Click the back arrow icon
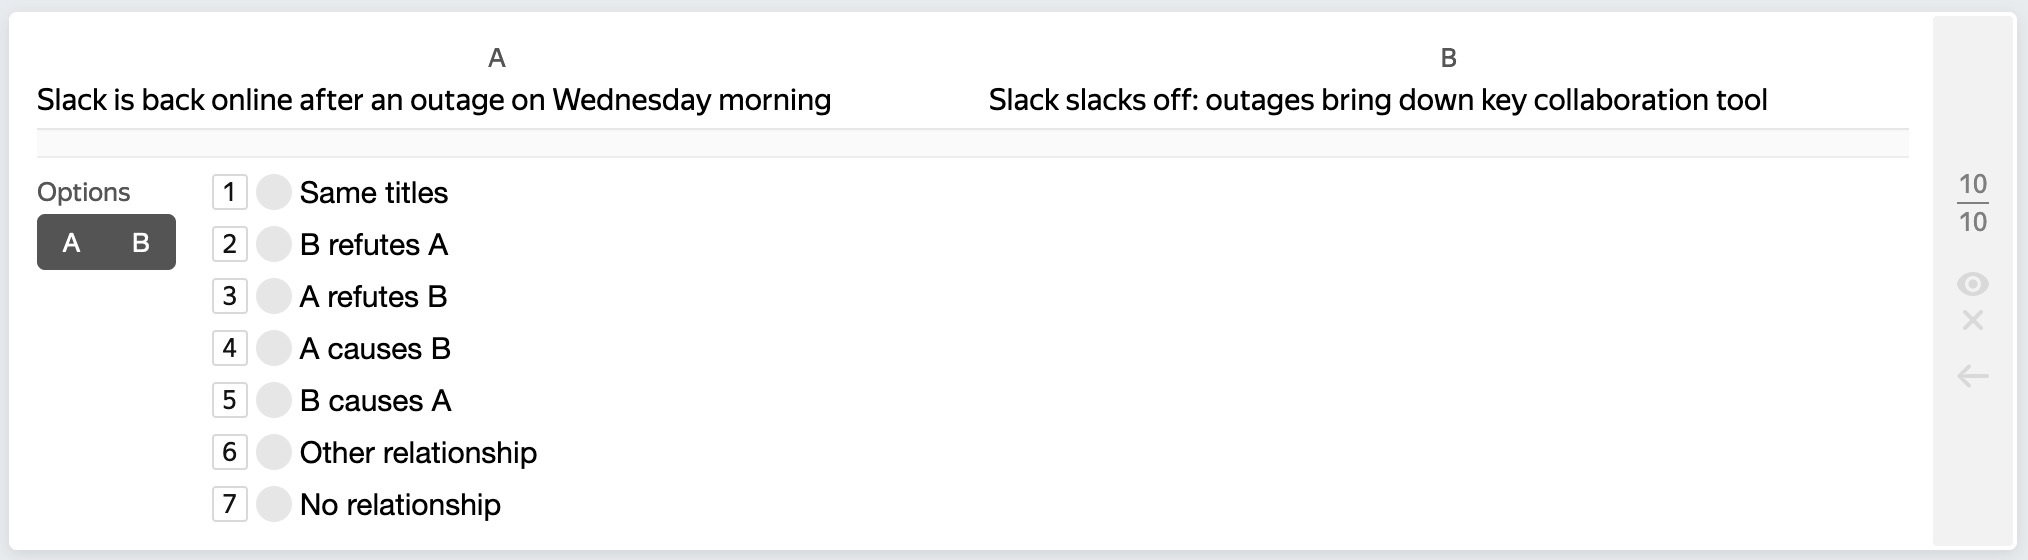This screenshot has width=2028, height=560. tap(1972, 376)
